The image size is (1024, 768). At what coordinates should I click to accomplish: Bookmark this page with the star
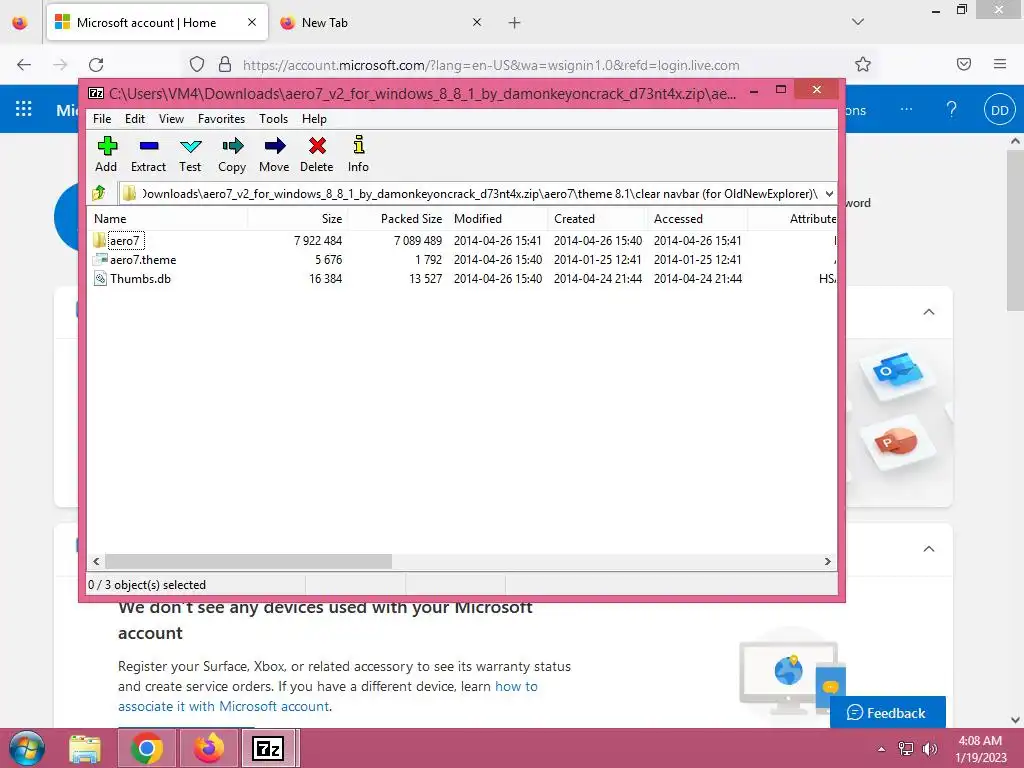pos(863,65)
